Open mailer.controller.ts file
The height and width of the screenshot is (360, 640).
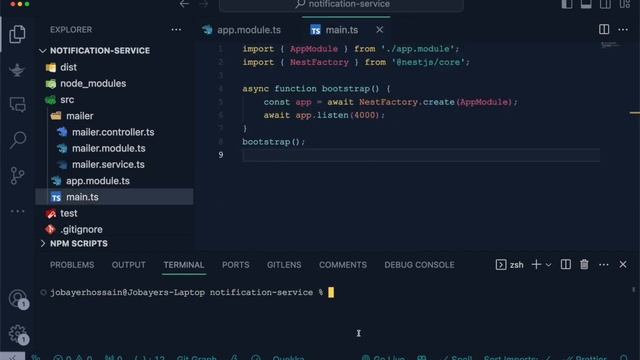click(x=113, y=132)
